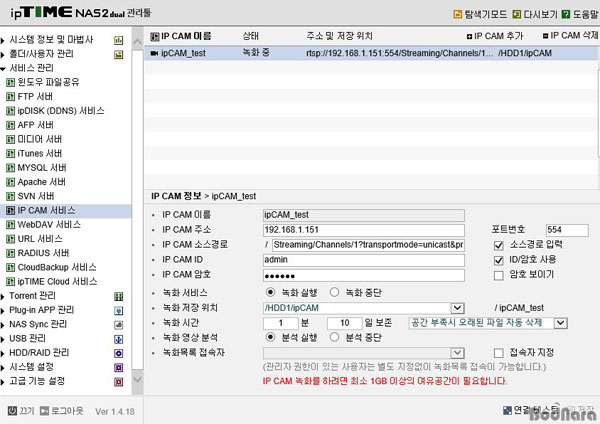Click the camera icon beside ipCAM_test row
The width and height of the screenshot is (600, 424).
tap(153, 54)
